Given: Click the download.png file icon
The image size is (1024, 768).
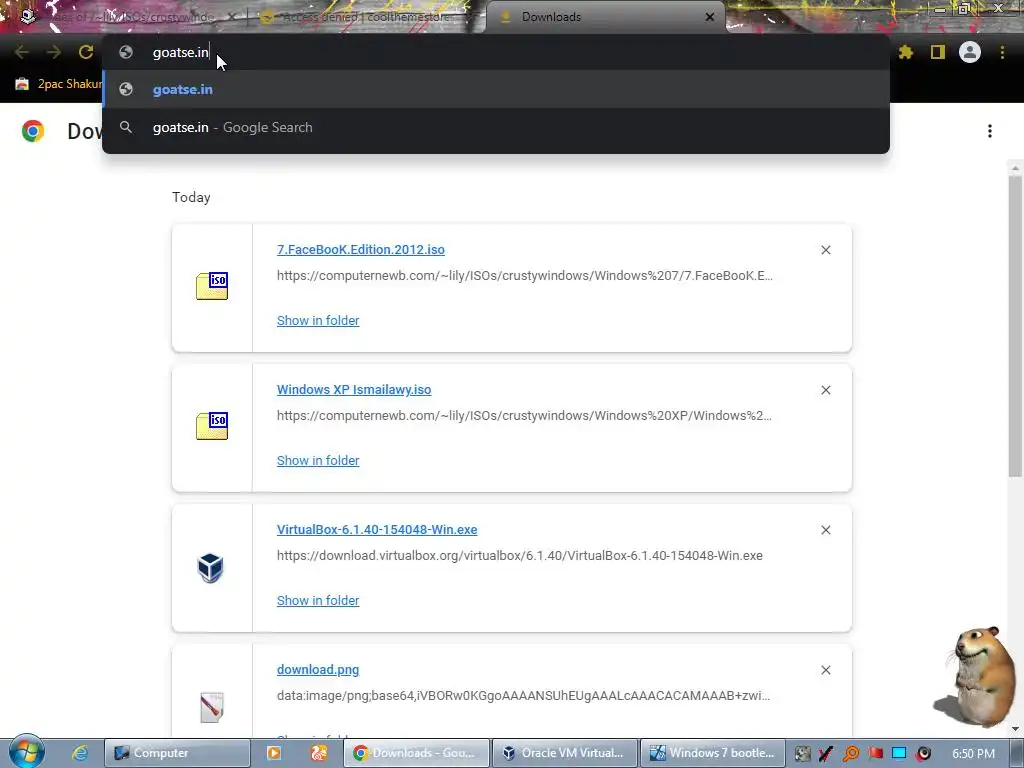Looking at the screenshot, I should coord(212,707).
